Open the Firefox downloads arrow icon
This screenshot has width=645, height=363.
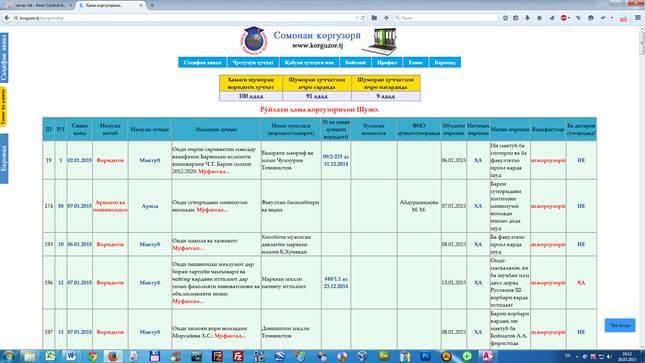coord(527,18)
